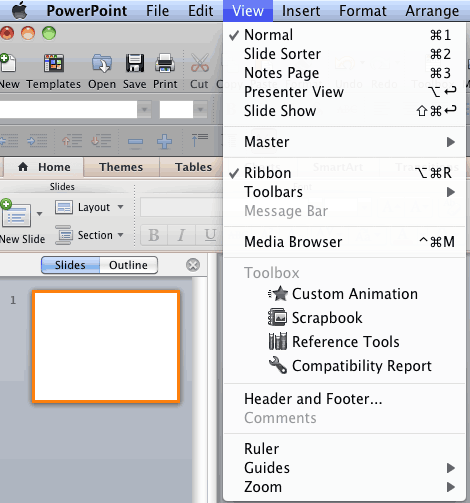Click the collapse all outline icon
This screenshot has height=503, width=470.
click(199, 140)
